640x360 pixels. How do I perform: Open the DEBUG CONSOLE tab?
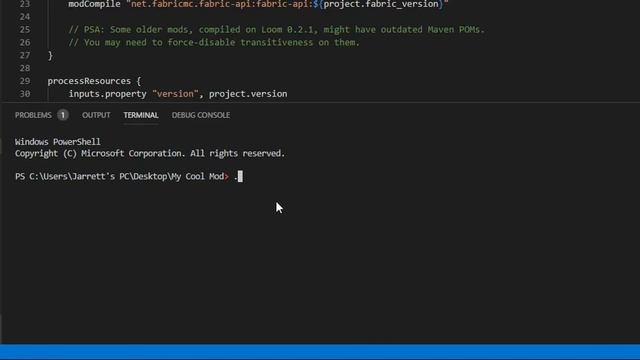[201, 115]
